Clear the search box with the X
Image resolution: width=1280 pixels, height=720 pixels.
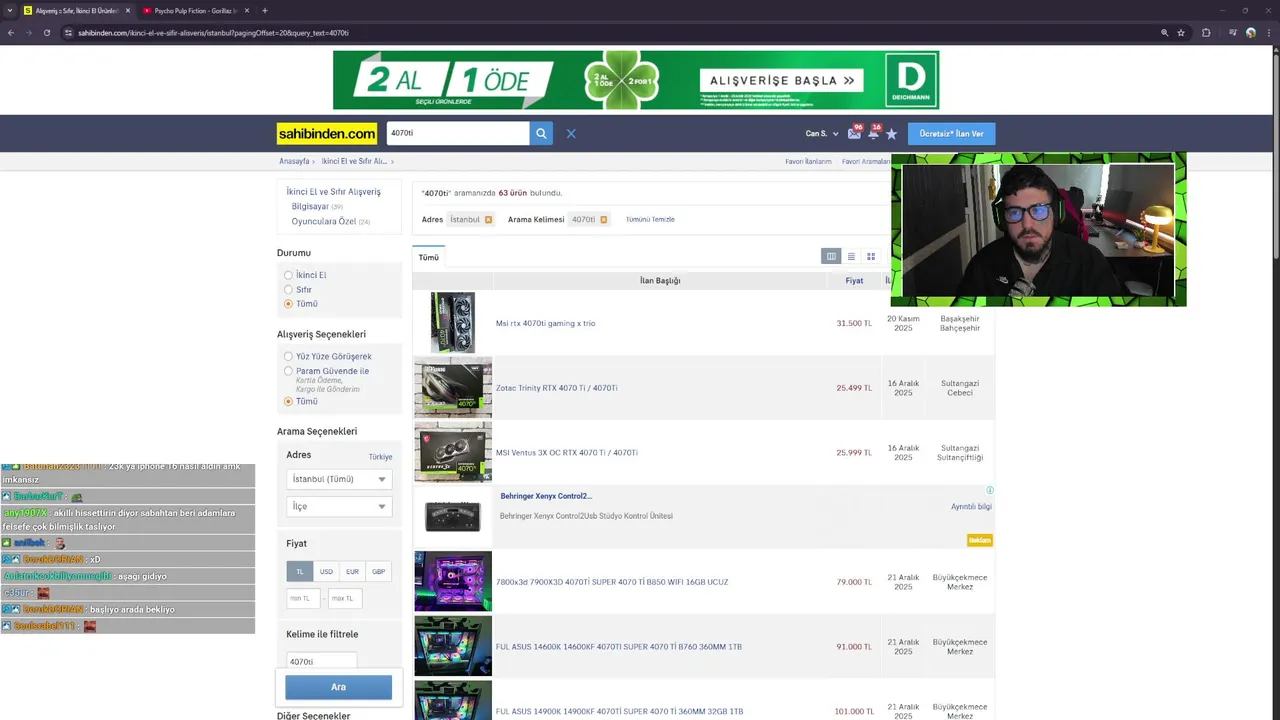coord(571,133)
